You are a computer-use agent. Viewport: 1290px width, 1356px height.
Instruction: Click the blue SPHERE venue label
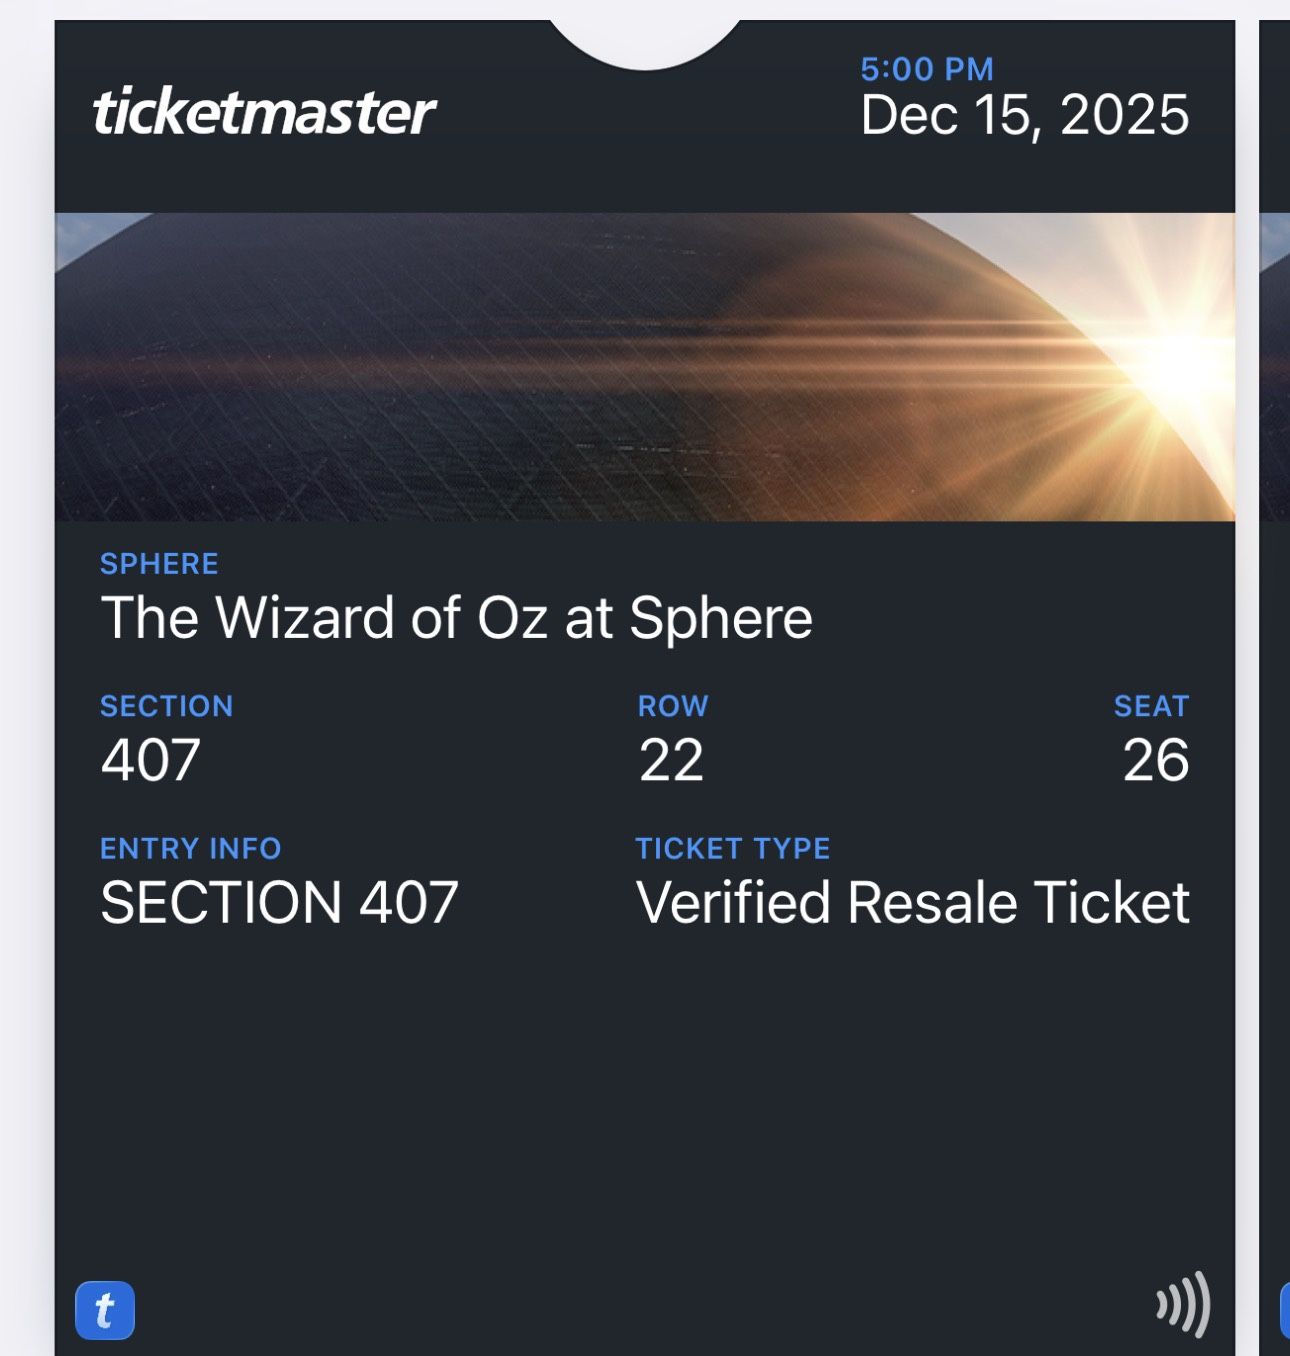(x=159, y=564)
